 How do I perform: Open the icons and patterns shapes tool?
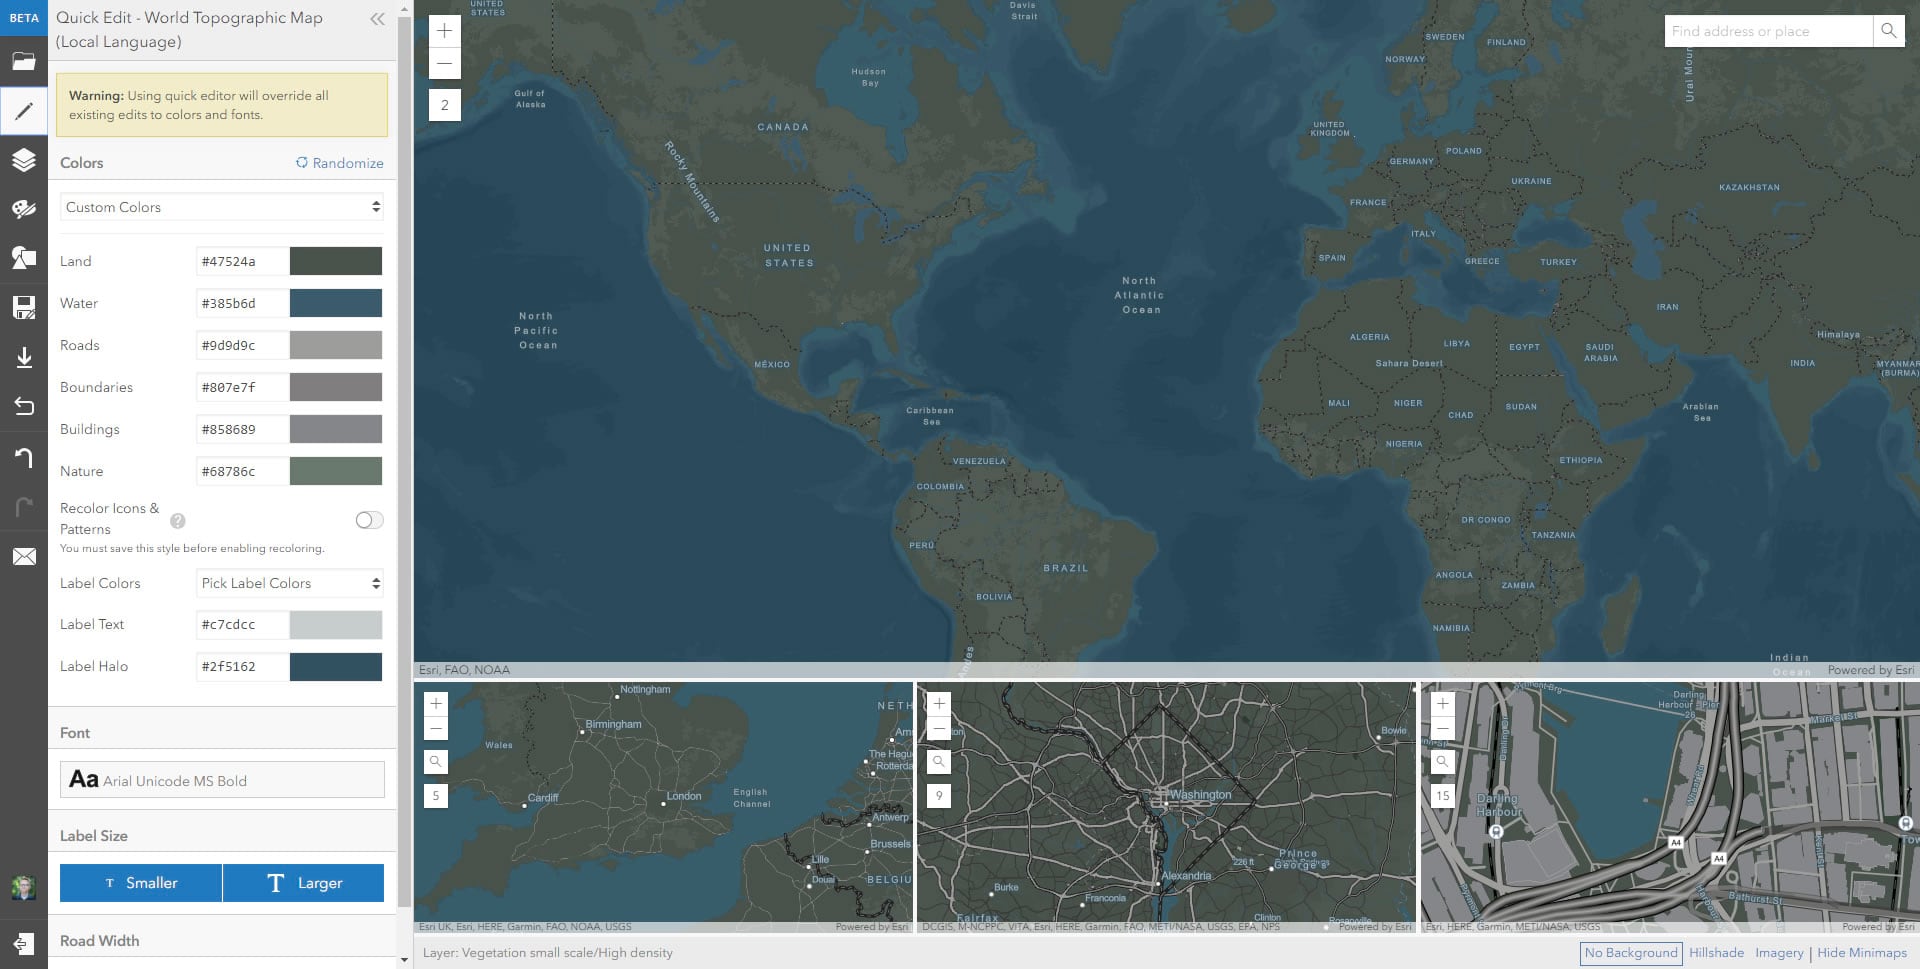(x=24, y=258)
